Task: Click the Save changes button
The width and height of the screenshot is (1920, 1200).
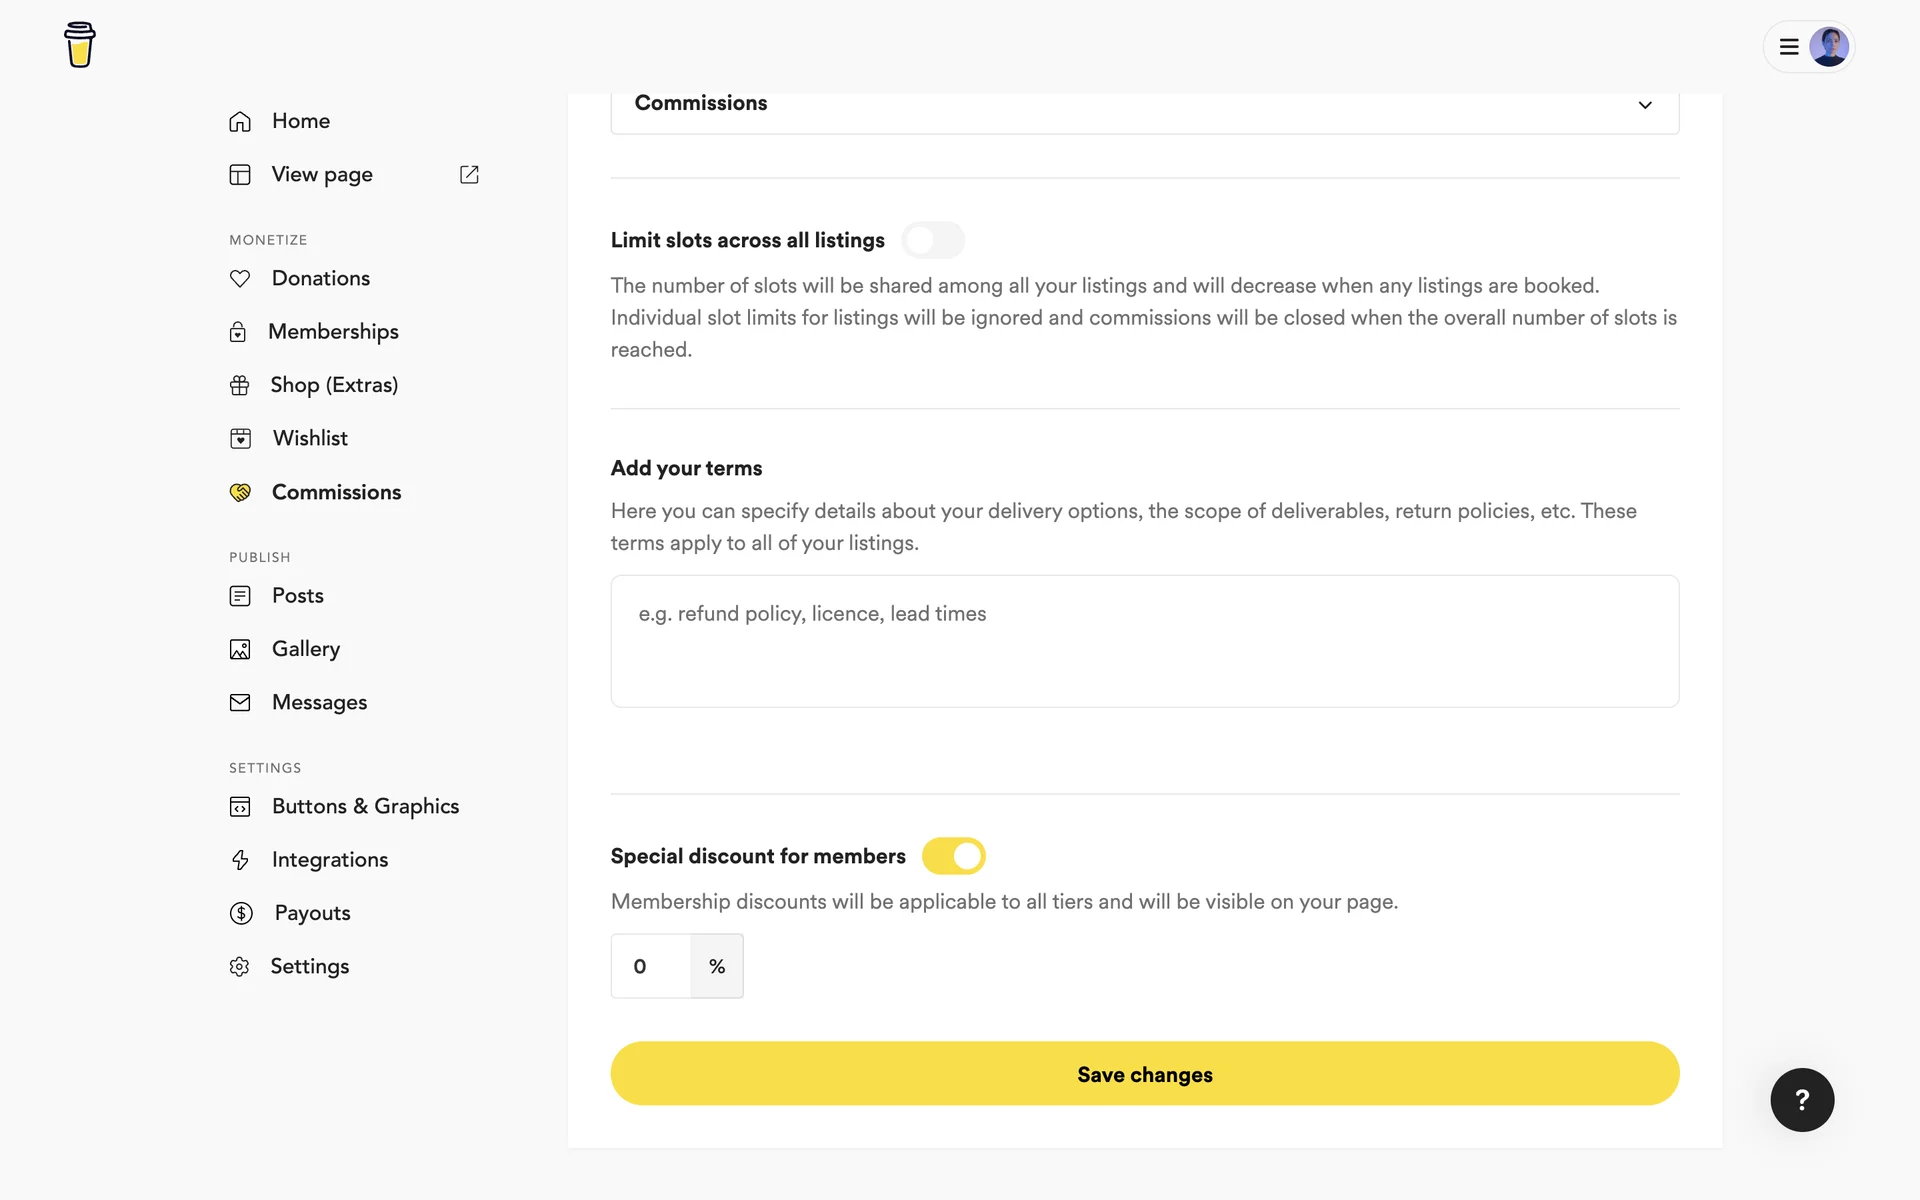Action: (1144, 1074)
